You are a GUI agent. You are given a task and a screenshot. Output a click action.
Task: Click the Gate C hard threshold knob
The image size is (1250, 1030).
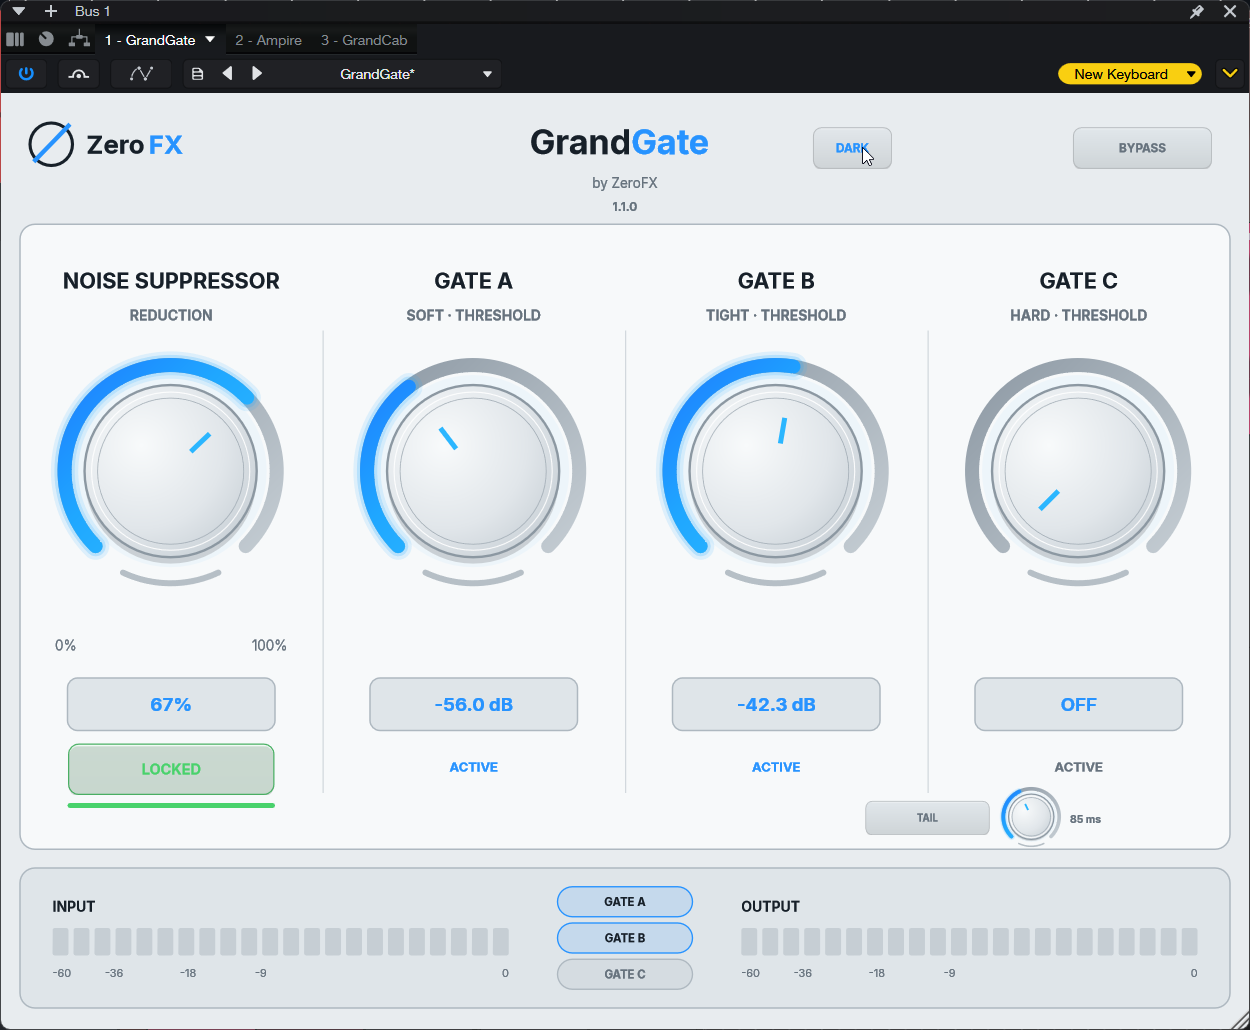click(1078, 471)
